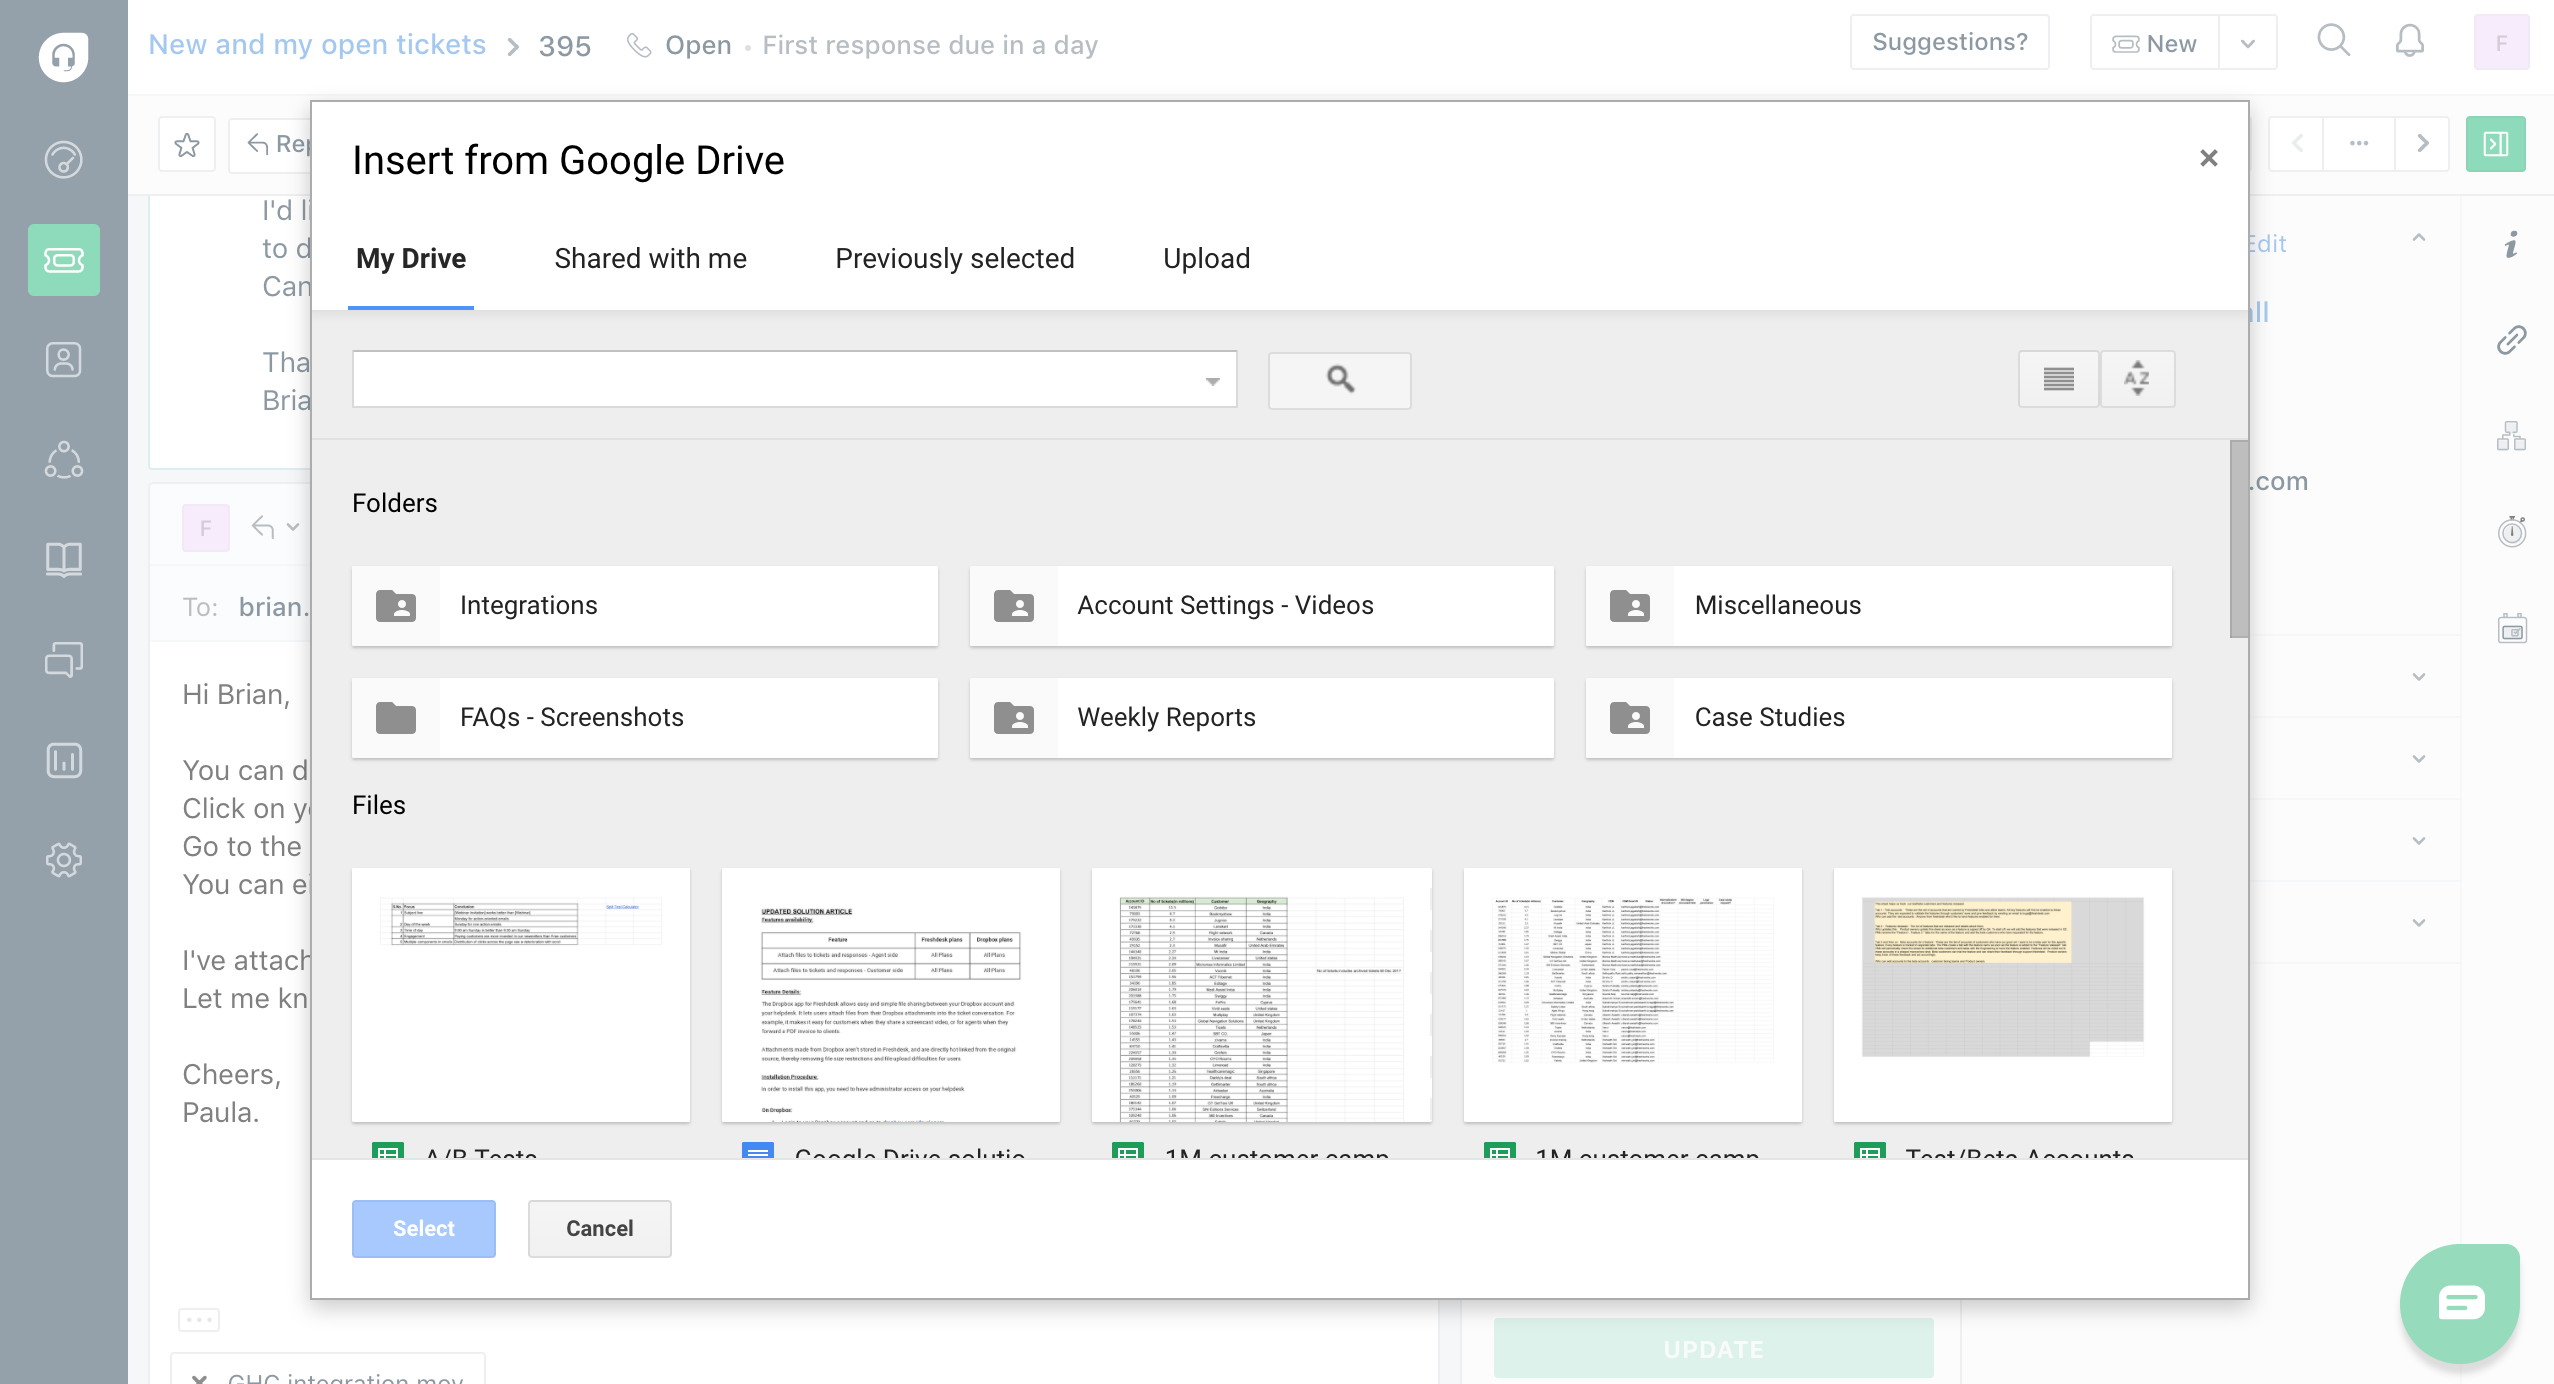
Task: Open the Freshchat widget bubble
Action: coord(2460,1302)
